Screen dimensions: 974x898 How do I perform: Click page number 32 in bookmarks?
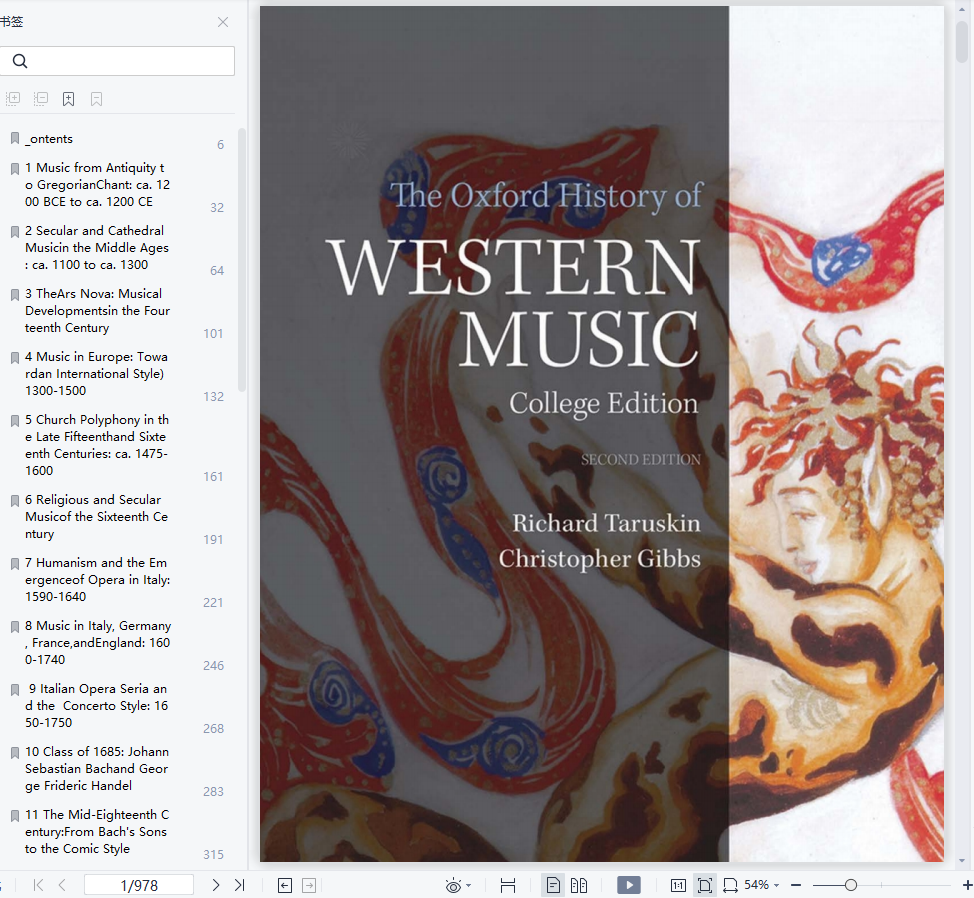(x=217, y=207)
